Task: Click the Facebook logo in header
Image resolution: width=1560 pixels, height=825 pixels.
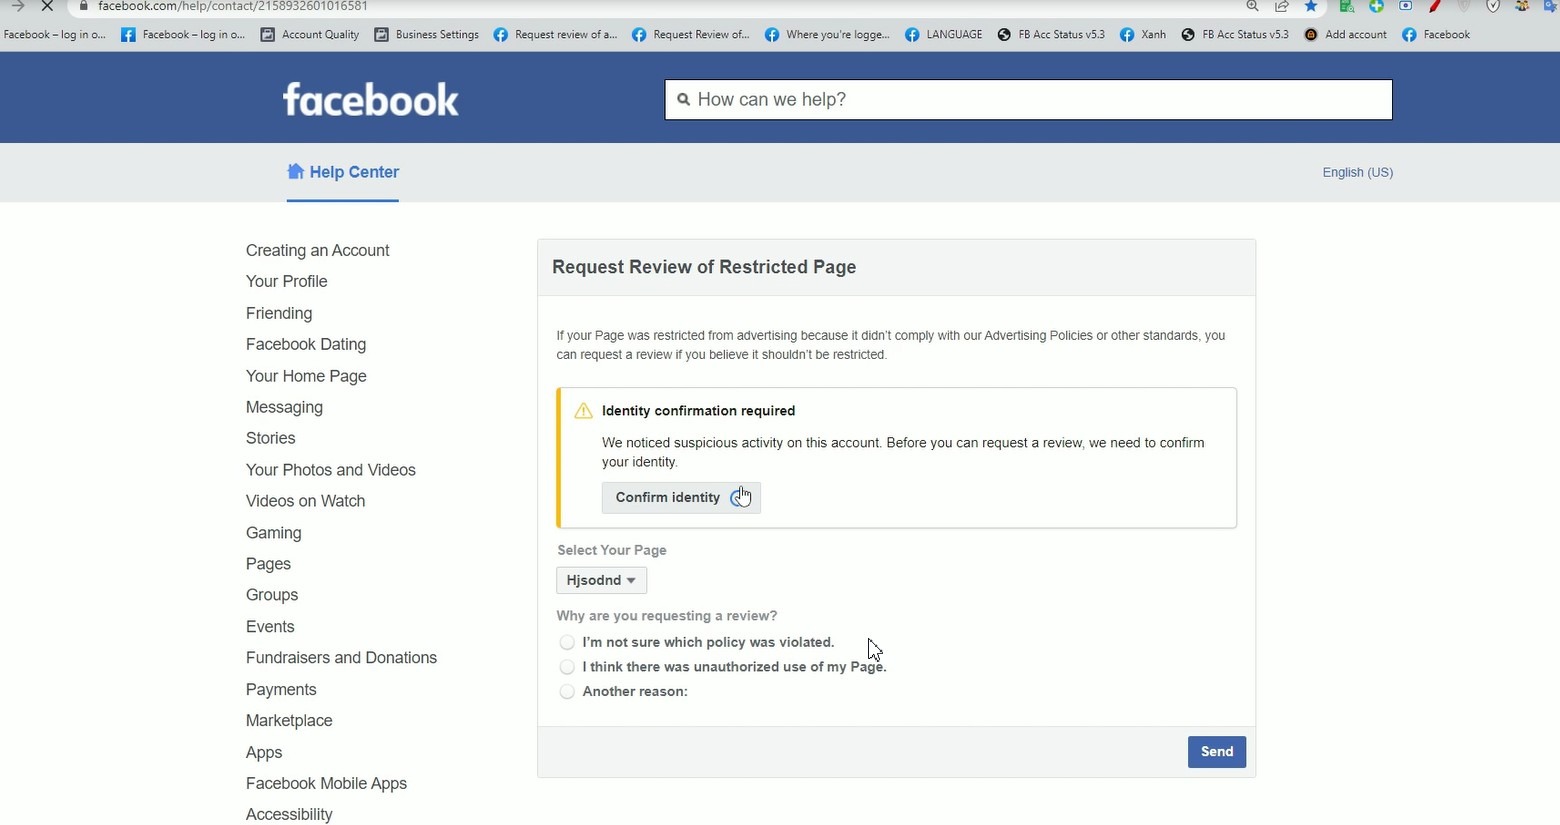Action: (371, 99)
